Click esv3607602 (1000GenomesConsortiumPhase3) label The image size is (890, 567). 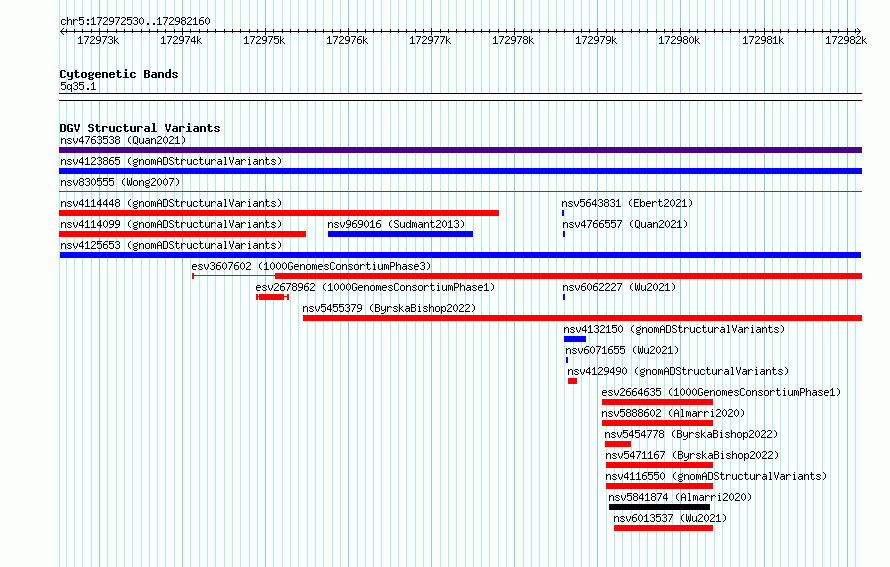coord(311,266)
